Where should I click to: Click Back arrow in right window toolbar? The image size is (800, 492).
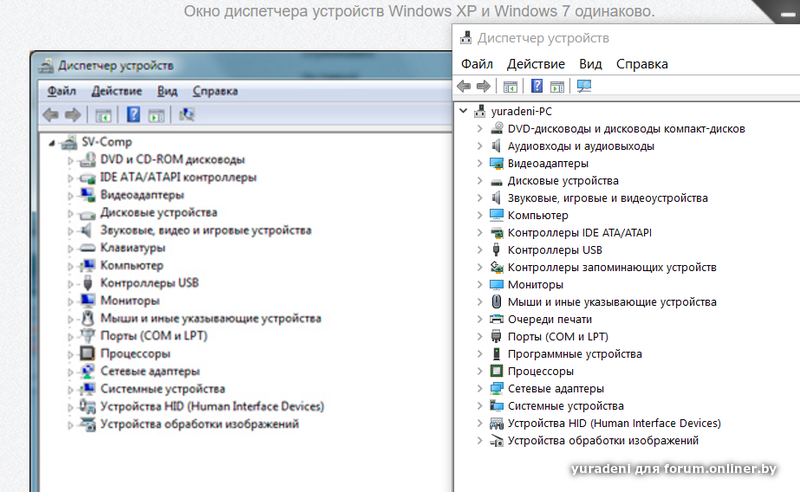pos(464,86)
